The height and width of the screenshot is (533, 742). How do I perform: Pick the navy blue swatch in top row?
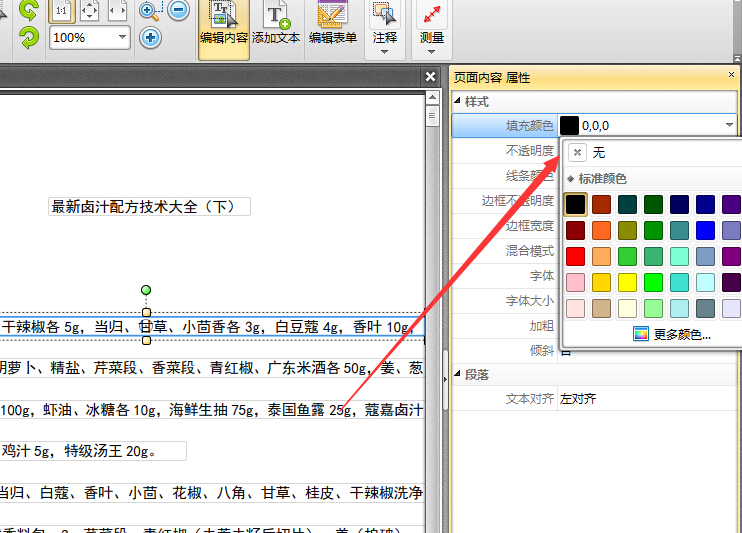click(680, 204)
